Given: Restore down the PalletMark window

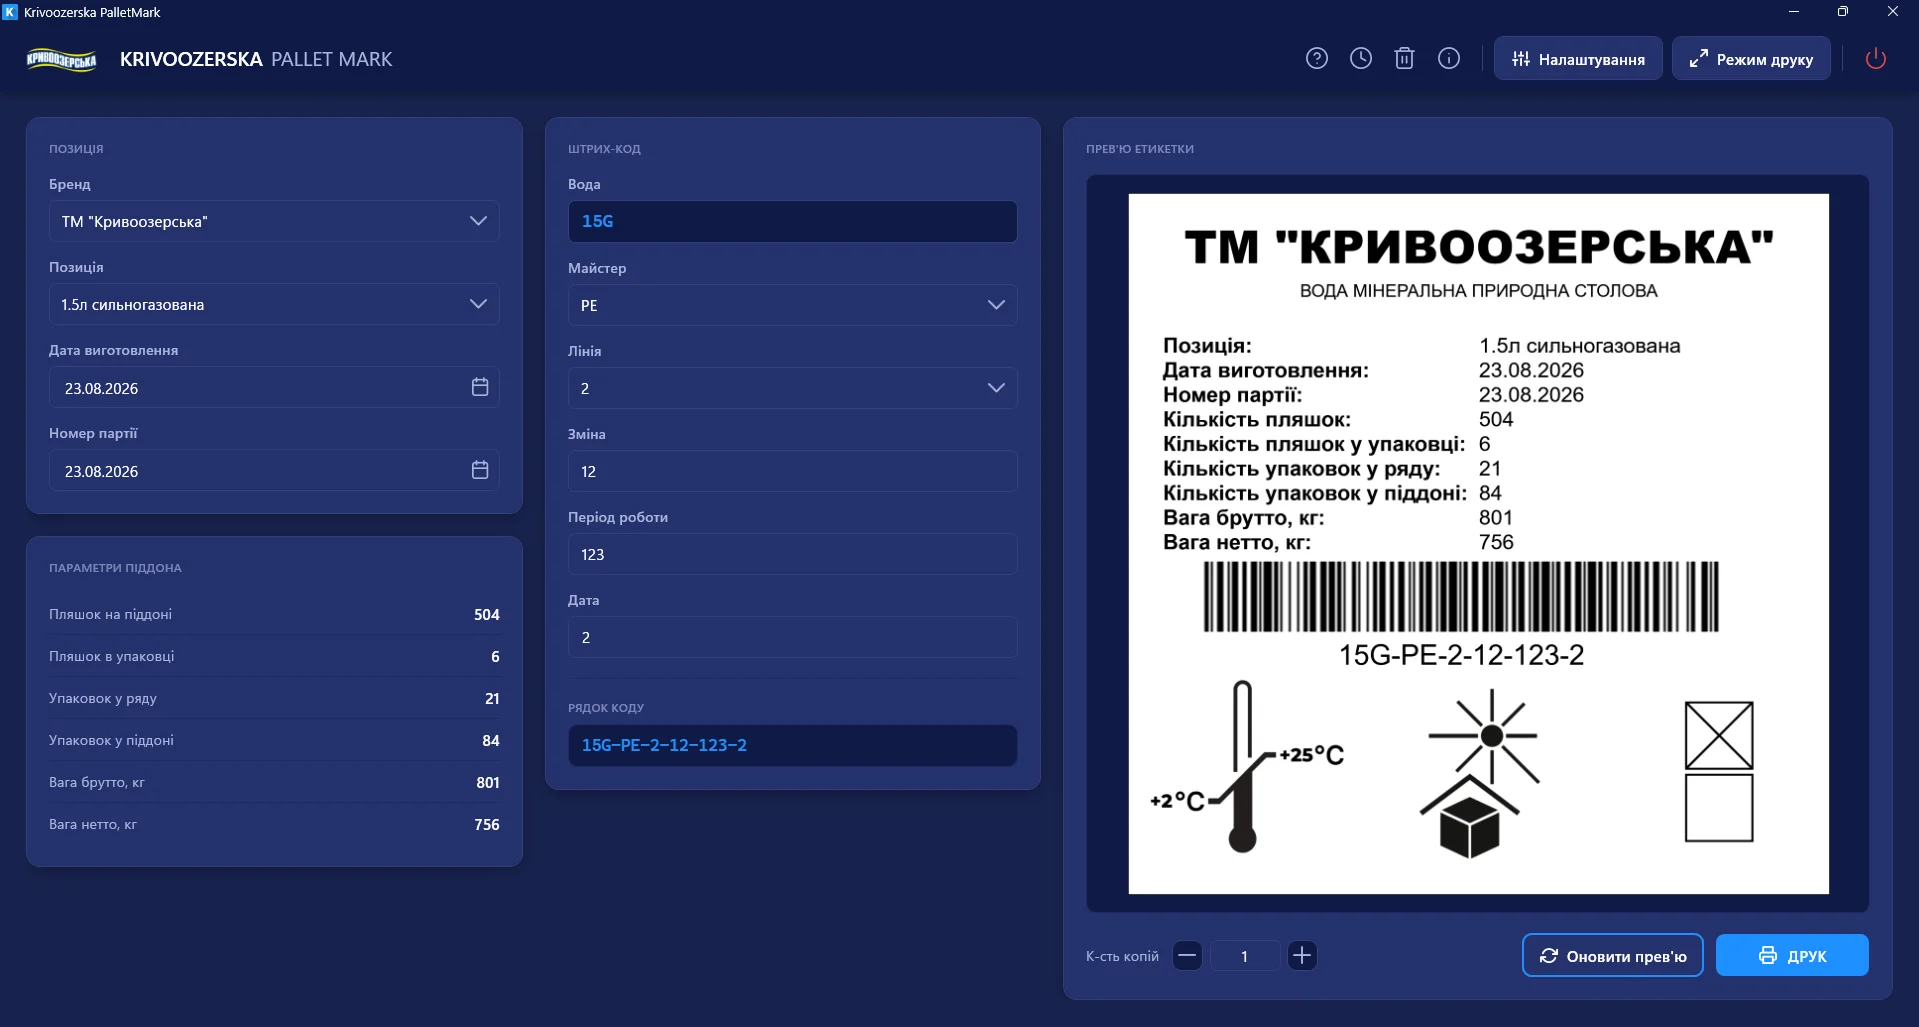Looking at the screenshot, I should pyautogui.click(x=1842, y=12).
